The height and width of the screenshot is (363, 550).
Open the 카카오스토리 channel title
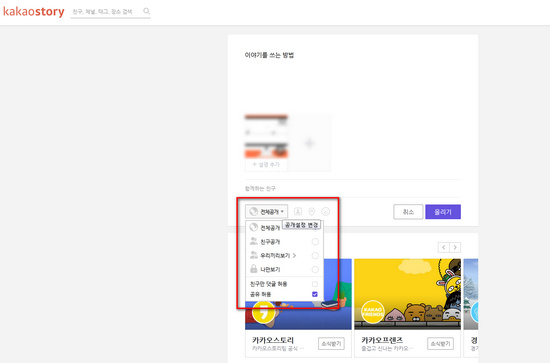coord(273,340)
